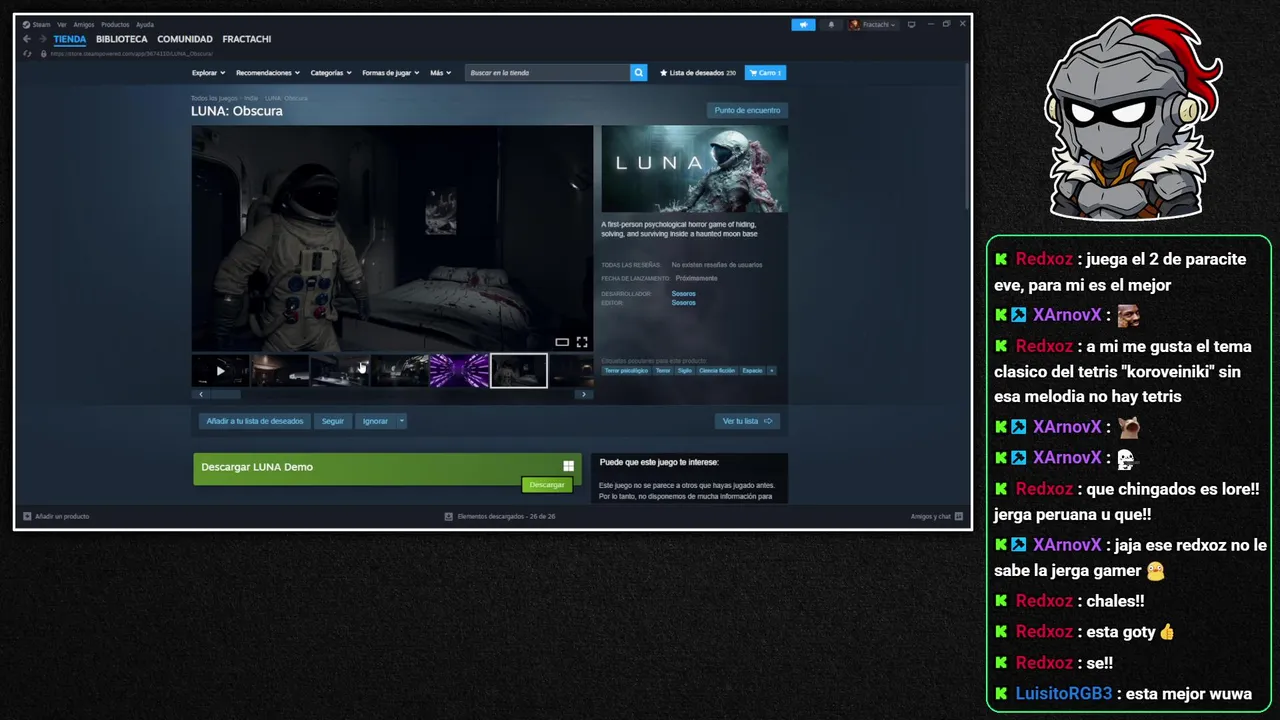Click the green Descargar button
The width and height of the screenshot is (1280, 720).
[547, 485]
